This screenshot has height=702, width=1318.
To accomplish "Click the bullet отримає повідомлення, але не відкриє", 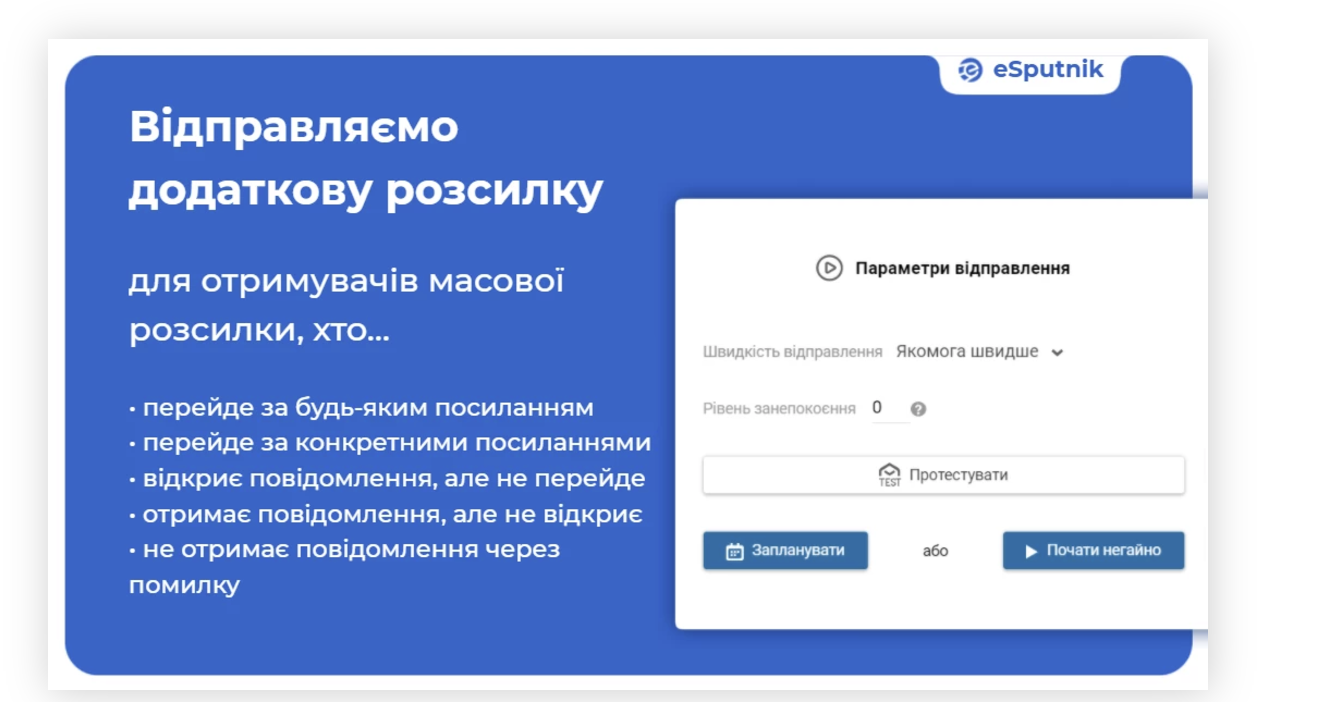I will coord(386,514).
